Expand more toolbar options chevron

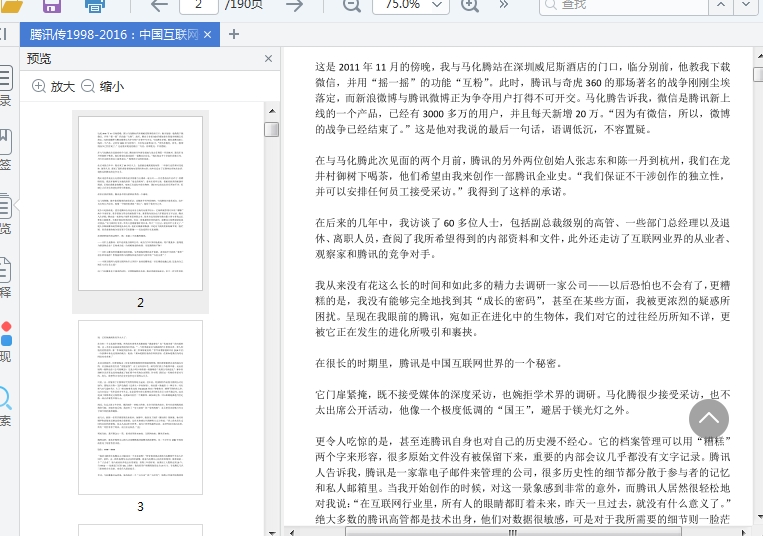click(x=504, y=5)
